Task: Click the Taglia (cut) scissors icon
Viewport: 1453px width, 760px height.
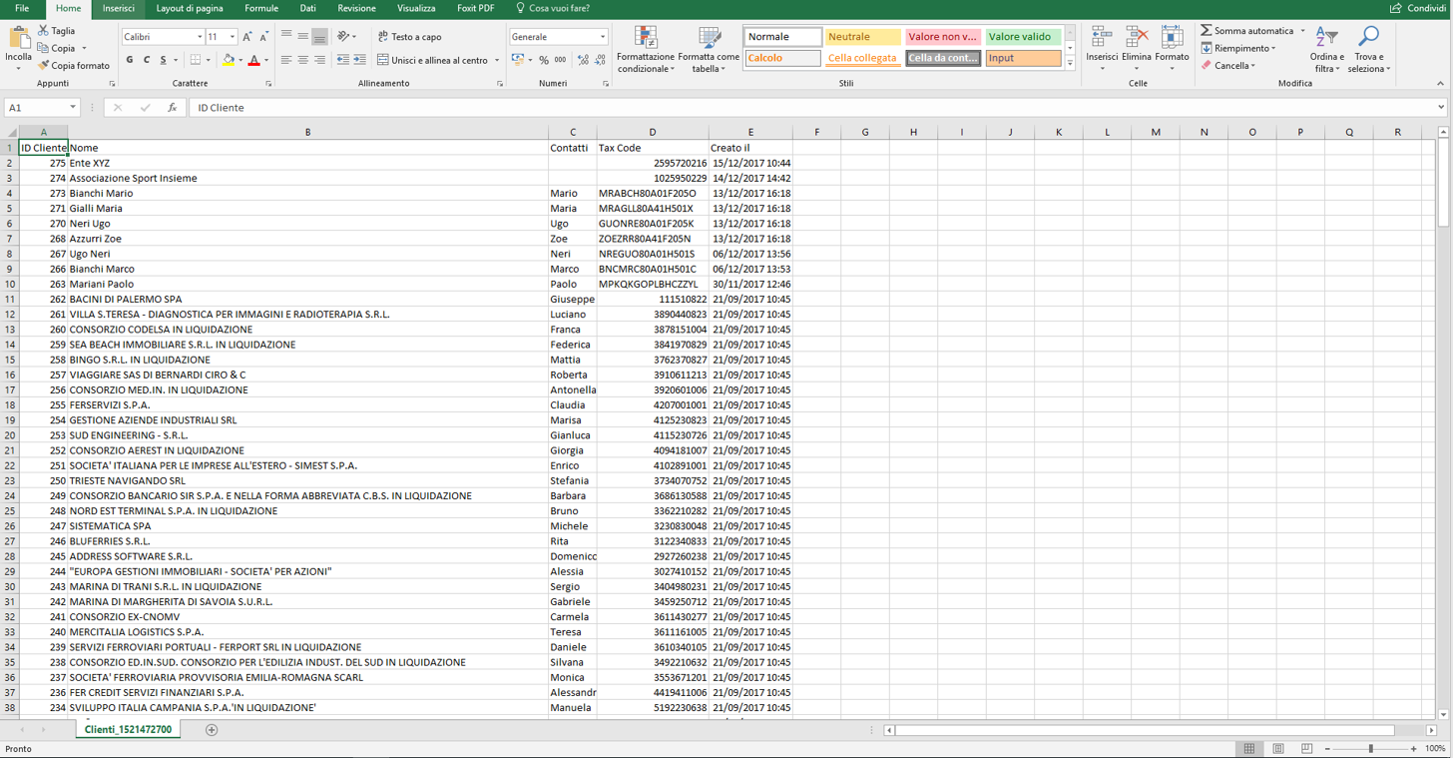Action: click(x=43, y=31)
